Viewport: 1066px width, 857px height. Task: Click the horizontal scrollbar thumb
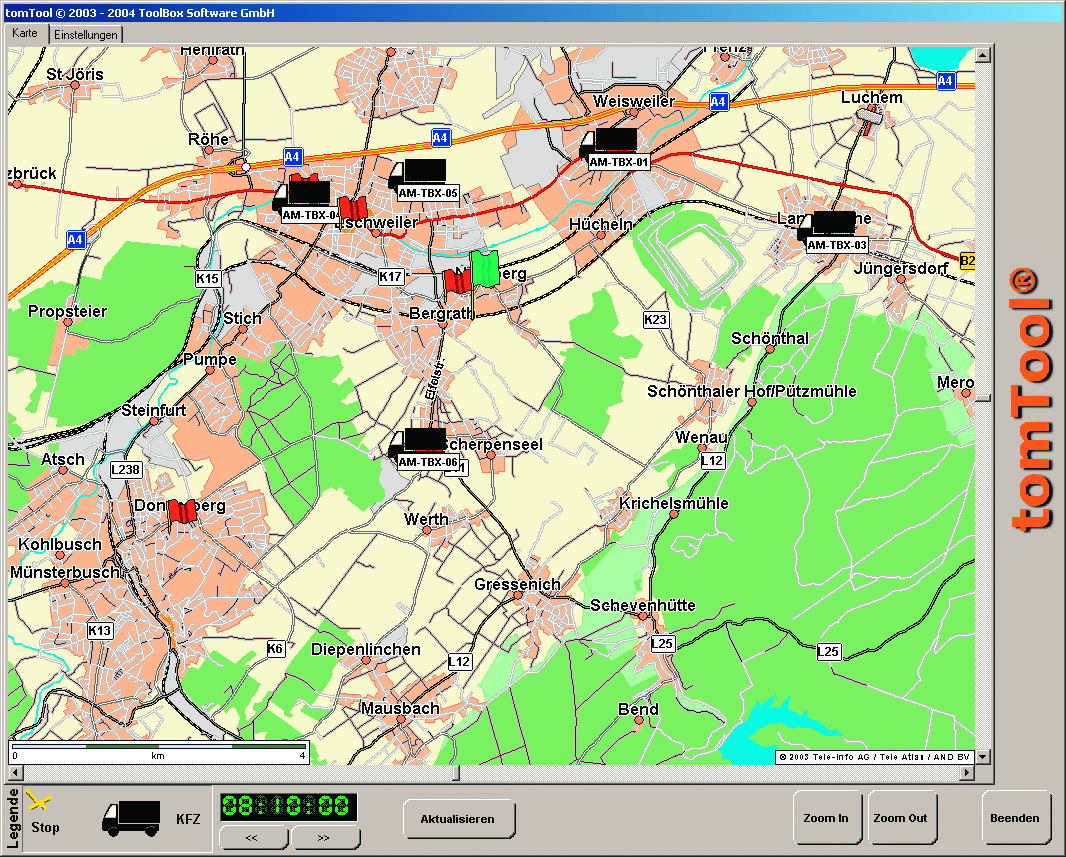point(456,773)
